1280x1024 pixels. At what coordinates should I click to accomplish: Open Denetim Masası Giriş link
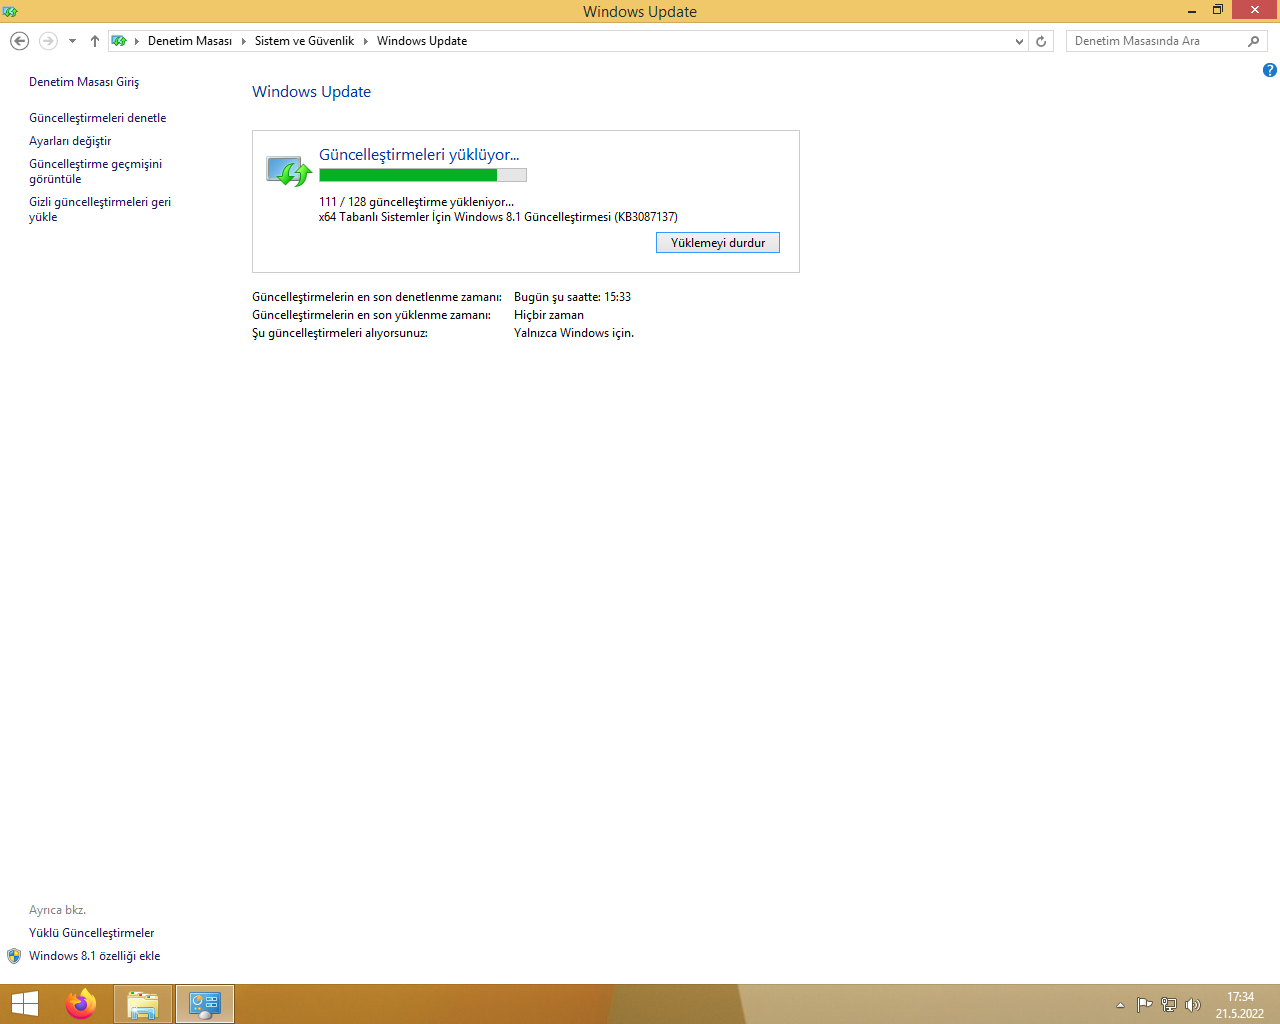click(84, 82)
